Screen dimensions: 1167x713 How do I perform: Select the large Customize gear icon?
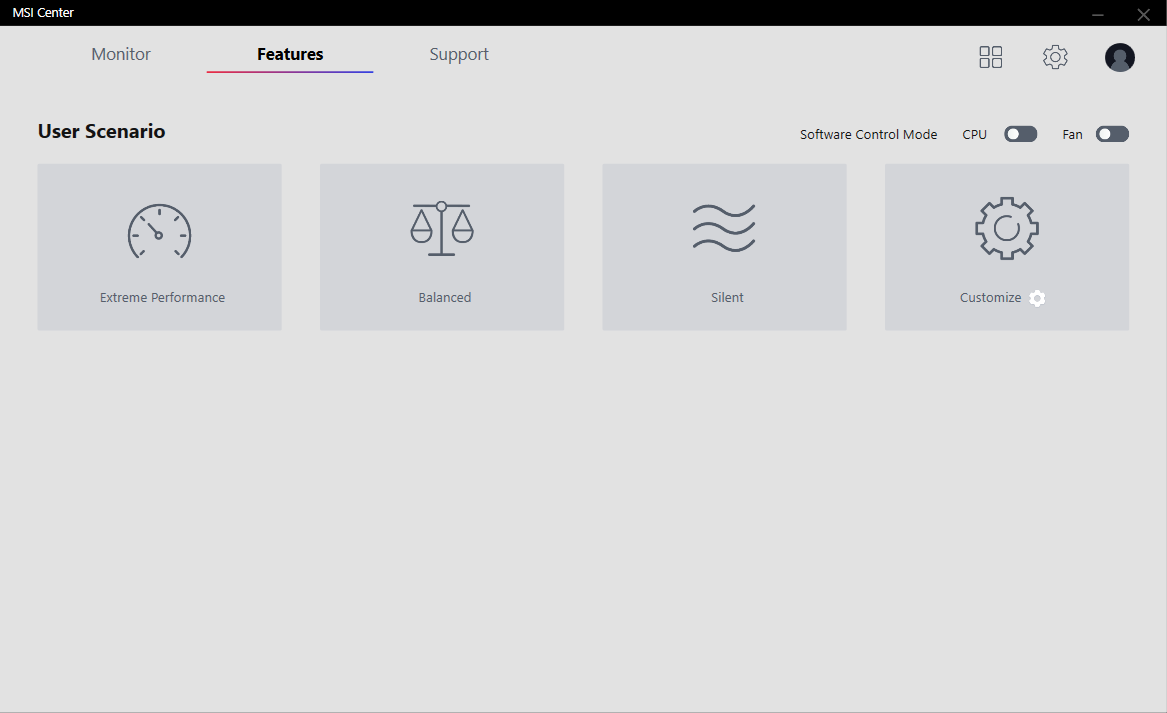(1006, 228)
